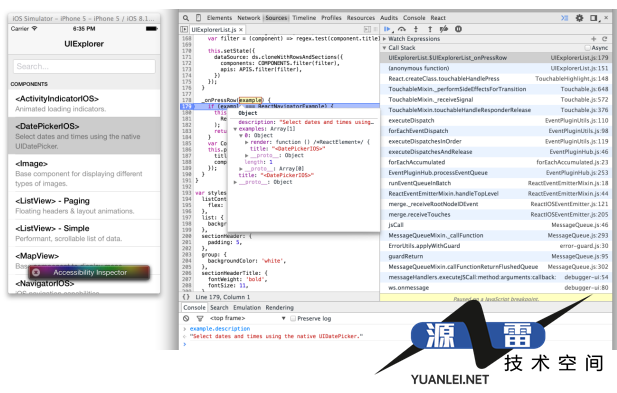Open the top Console panel tab
The image size is (617, 393).
(414, 18)
